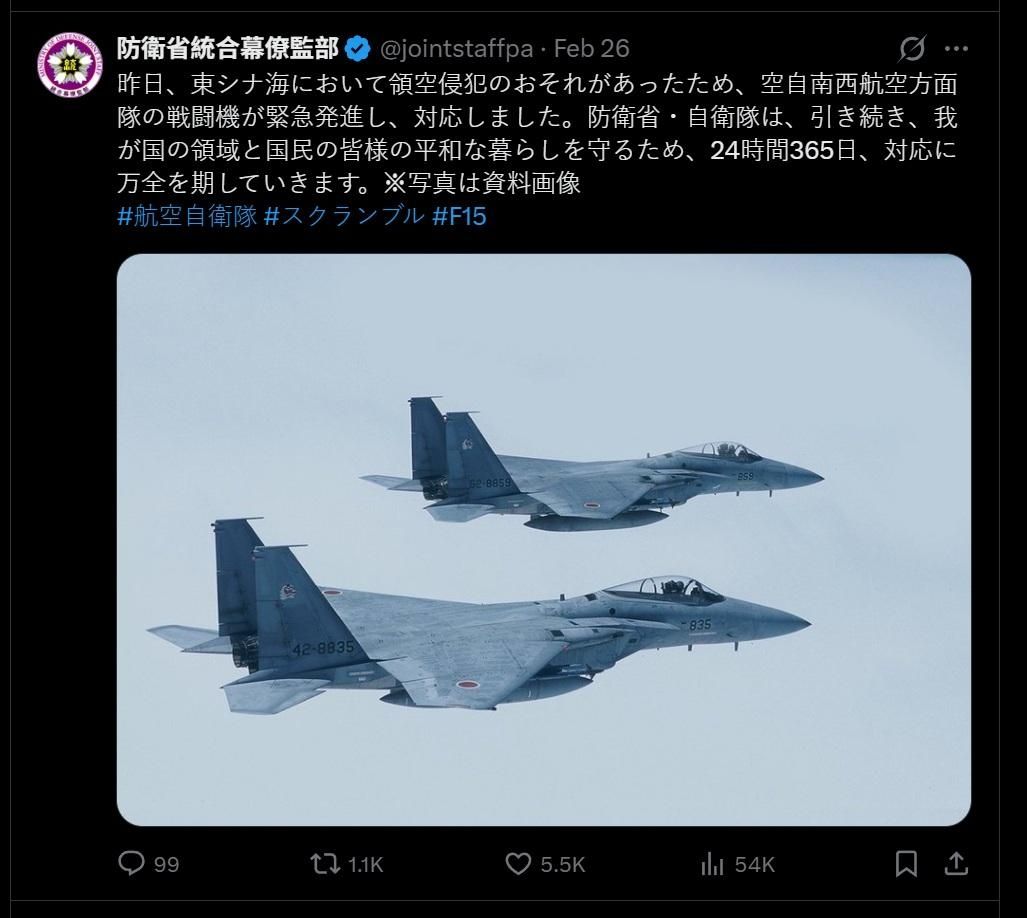Click the repost arrows icon
This screenshot has width=1027, height=918.
(325, 864)
